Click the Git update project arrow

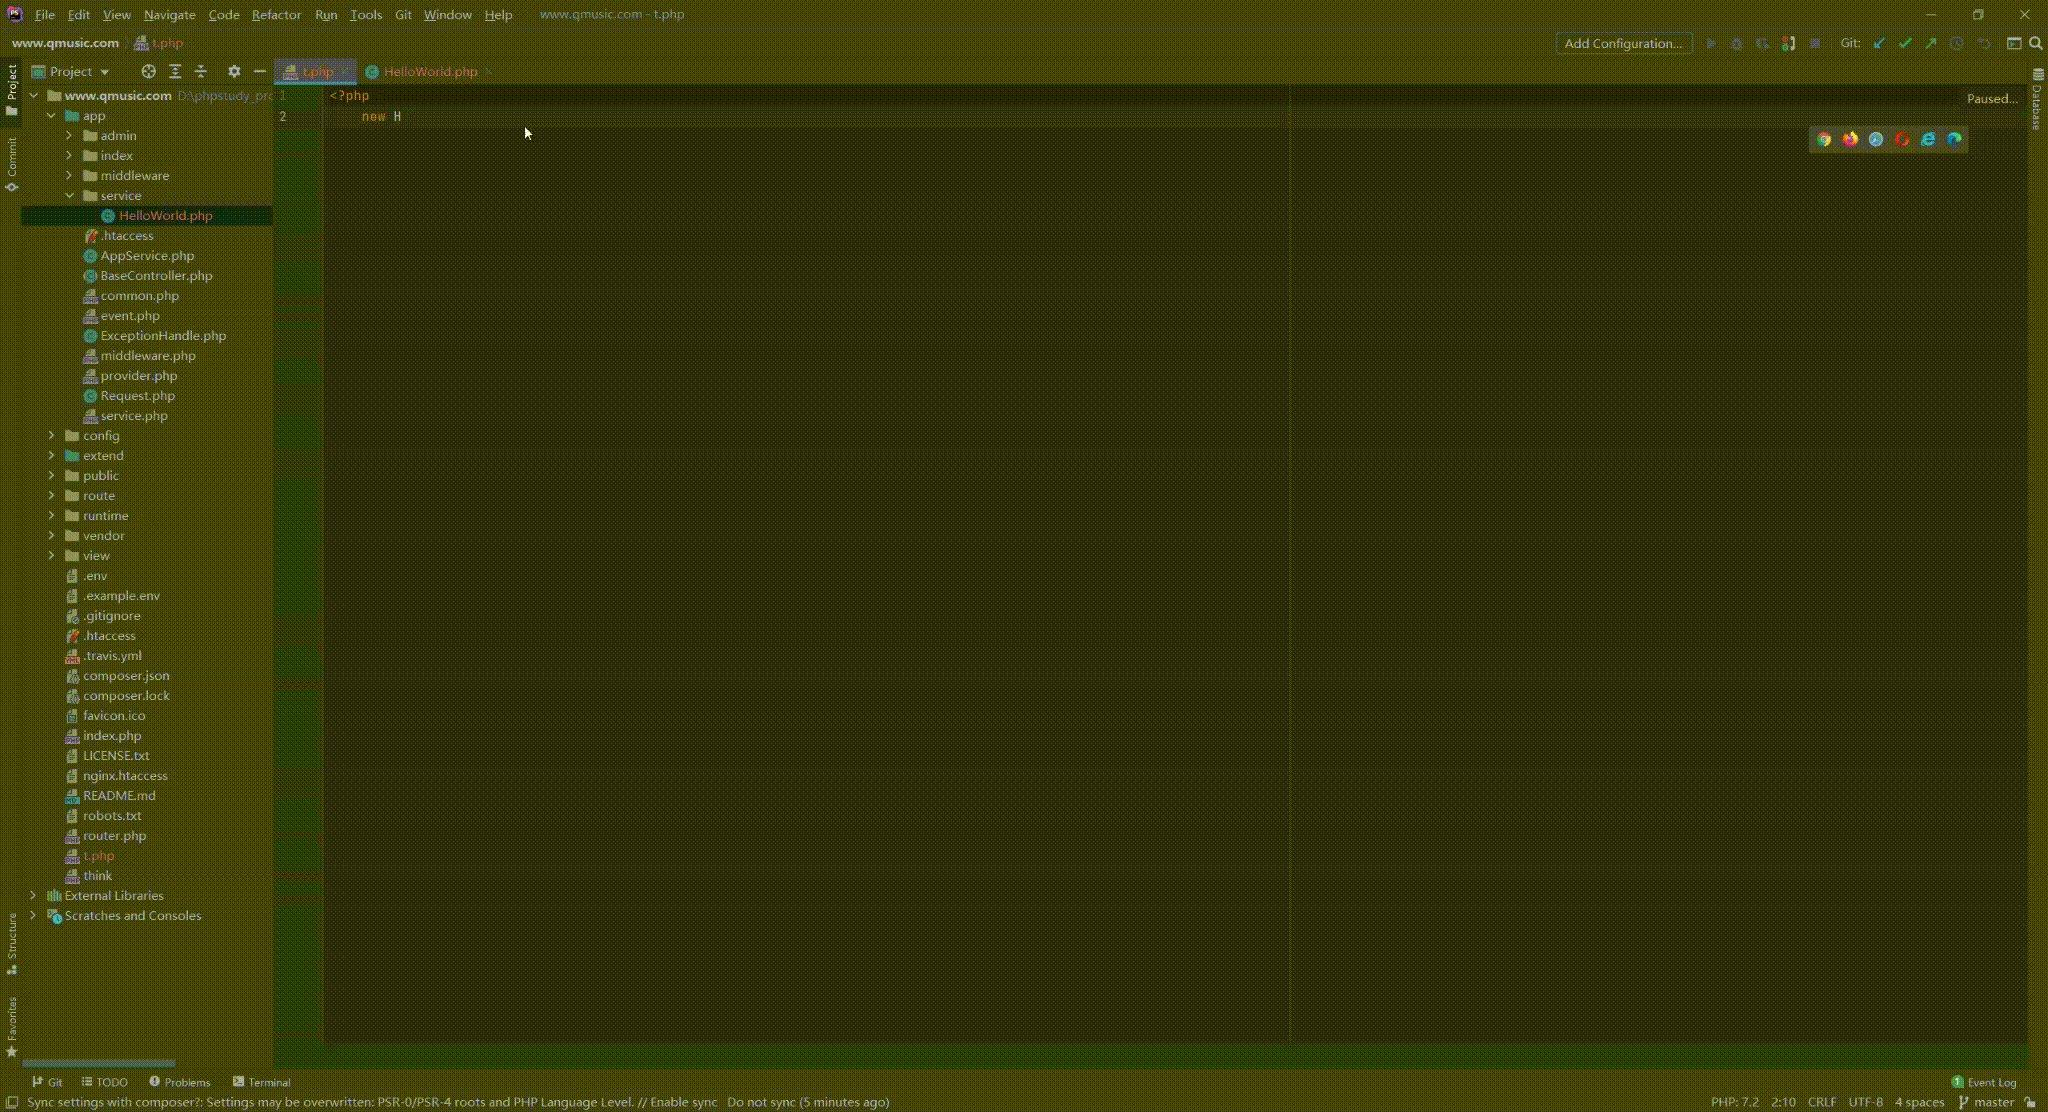1879,43
